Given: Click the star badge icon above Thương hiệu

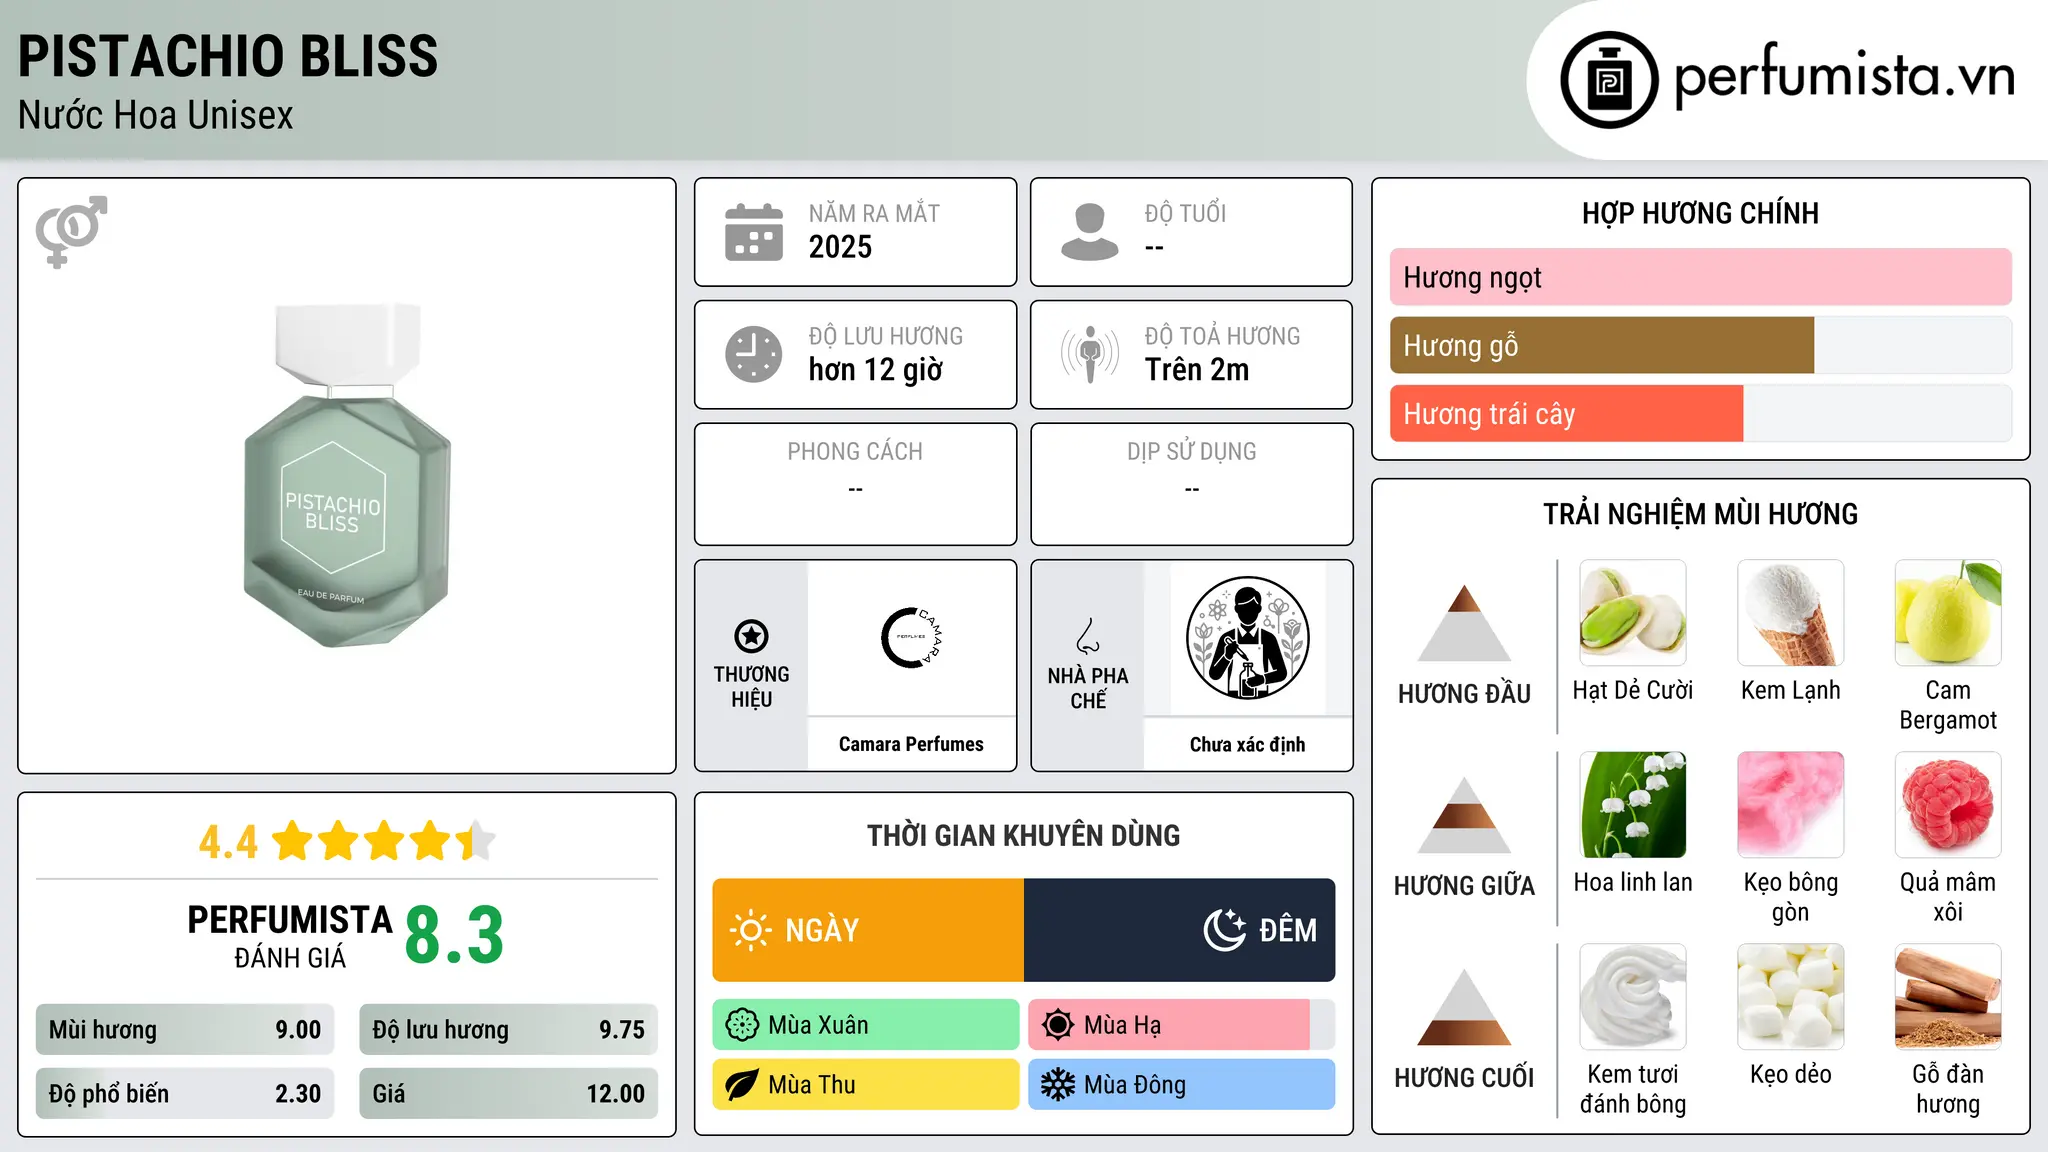Looking at the screenshot, I should [751, 636].
